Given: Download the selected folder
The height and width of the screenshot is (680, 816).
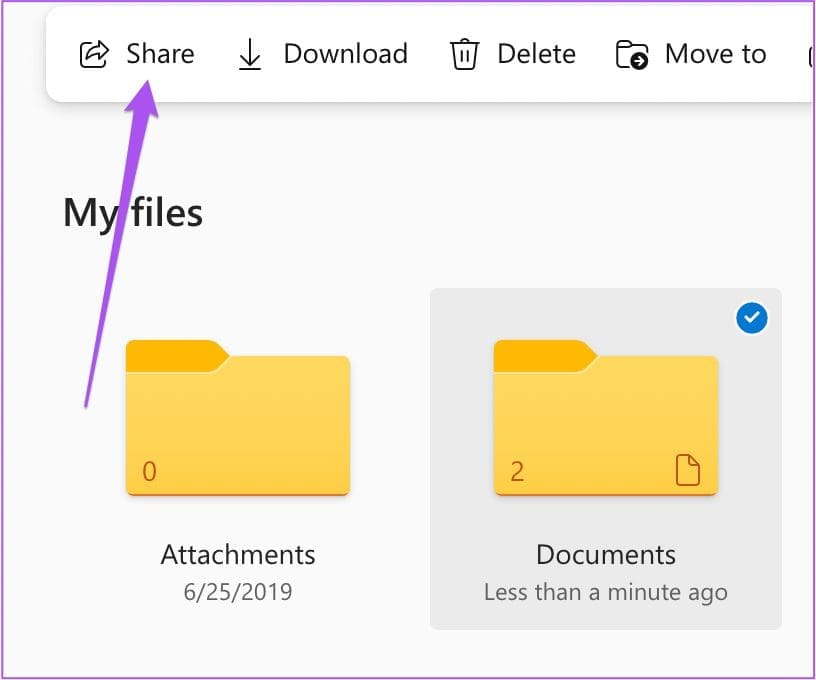Looking at the screenshot, I should point(346,54).
